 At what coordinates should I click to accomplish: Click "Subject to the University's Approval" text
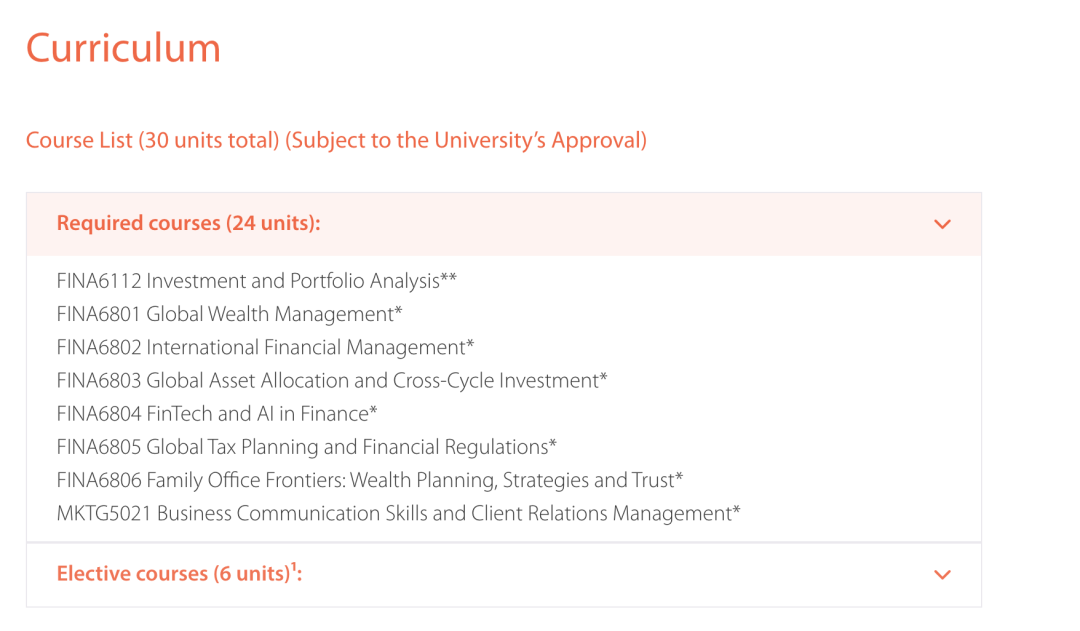(x=466, y=141)
